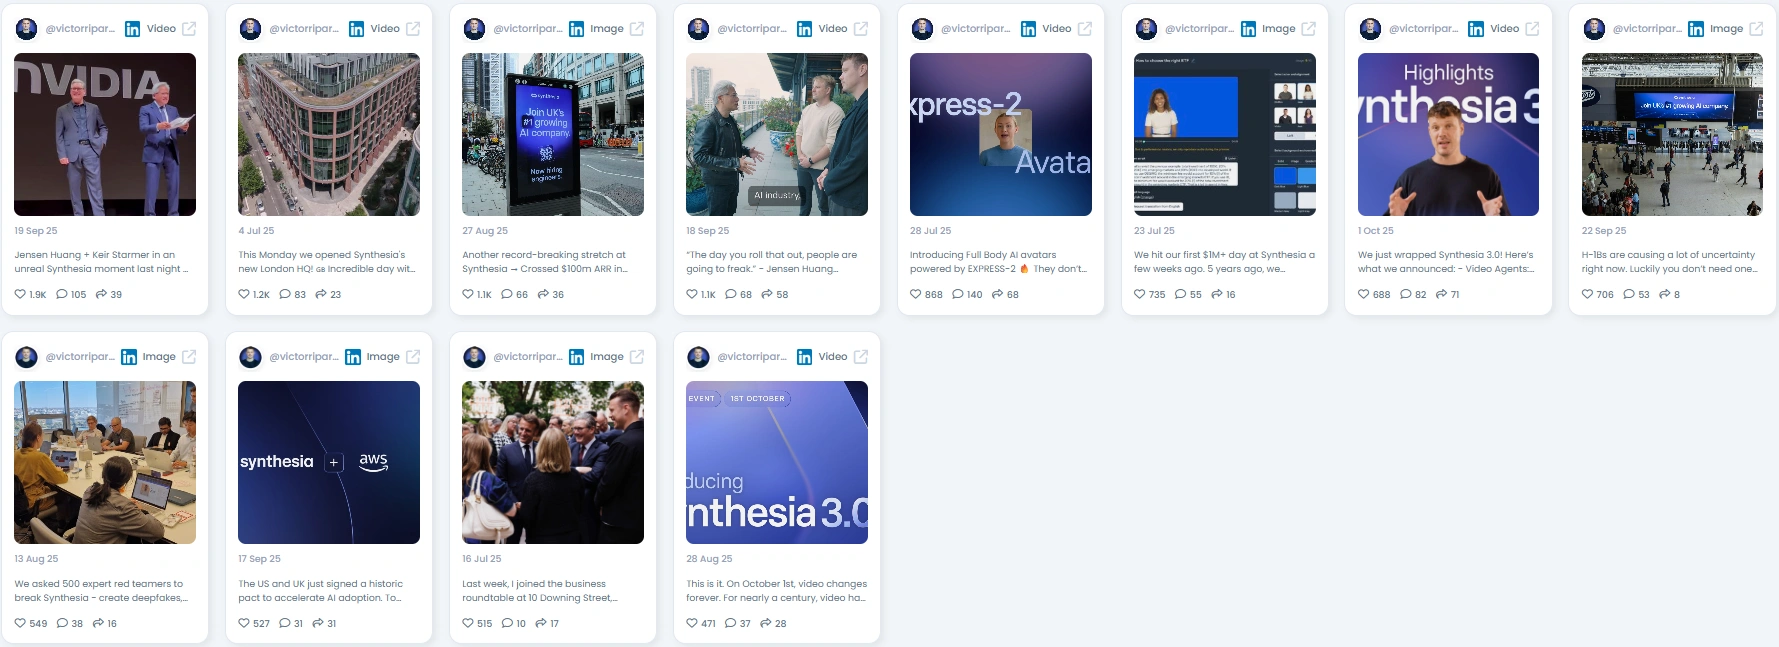The height and width of the screenshot is (647, 1779).
Task: Open '1st October' event video thumbnail
Action: coord(777,462)
